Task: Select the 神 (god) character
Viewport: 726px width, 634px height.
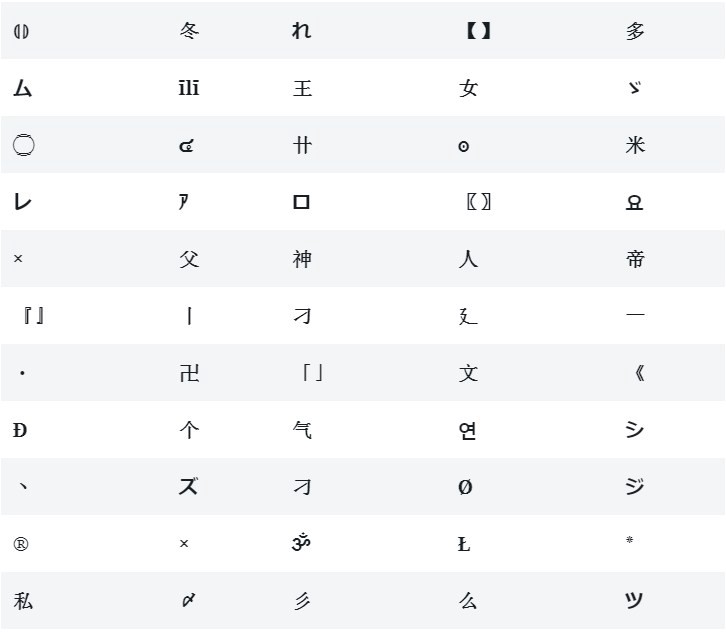Action: click(302, 259)
